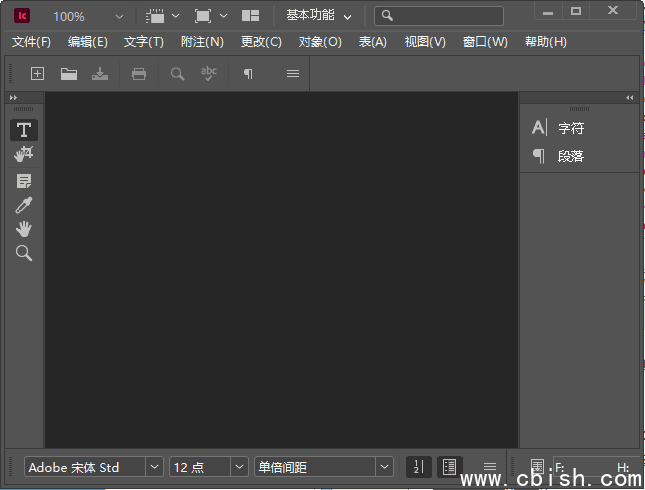Click the Open folder icon in toolbar
Screen dimensions: 645x490
coord(68,74)
